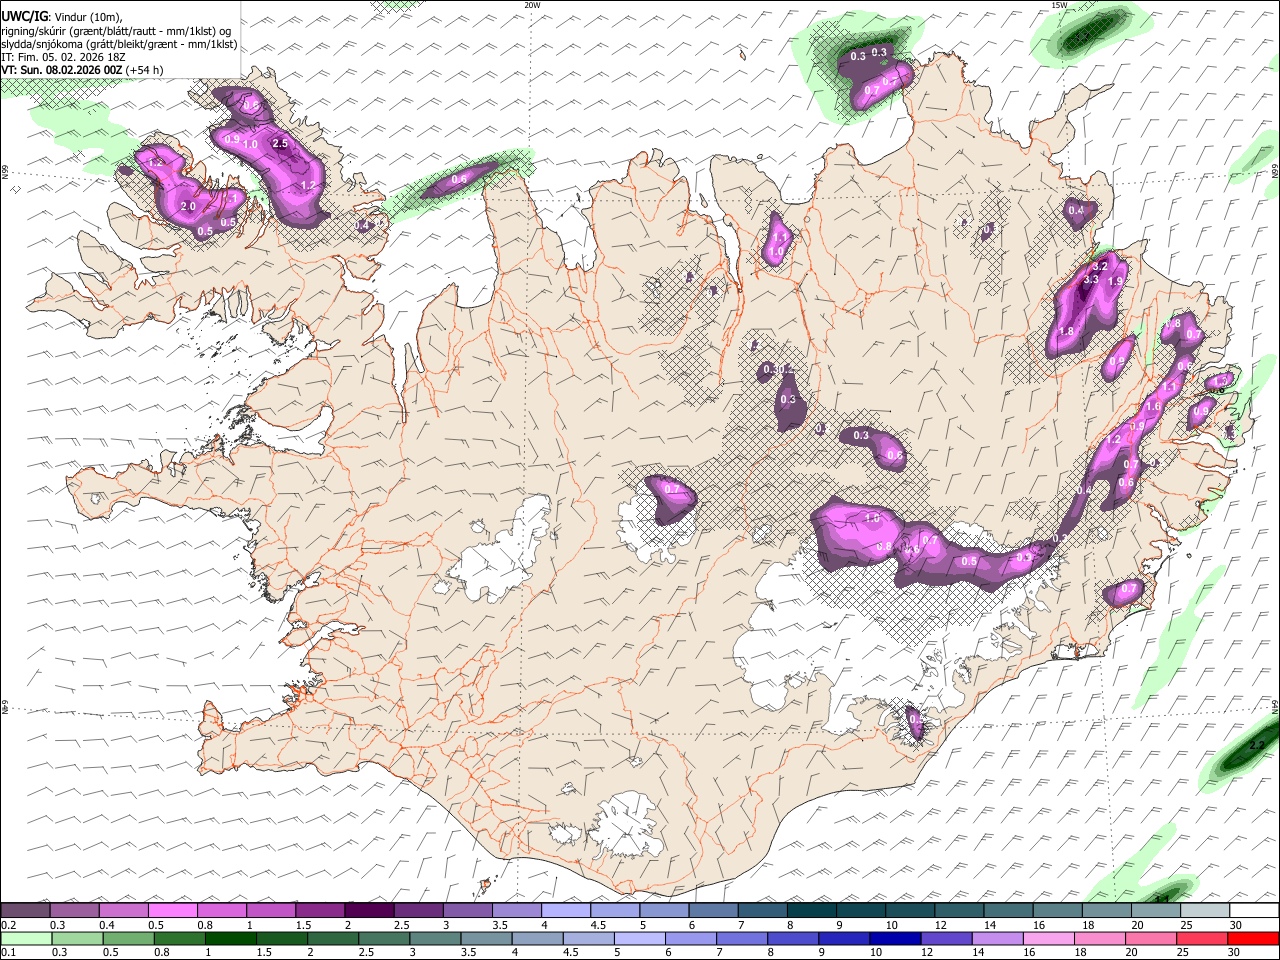Click the 3.3 snowfall value on the map

pos(1091,280)
